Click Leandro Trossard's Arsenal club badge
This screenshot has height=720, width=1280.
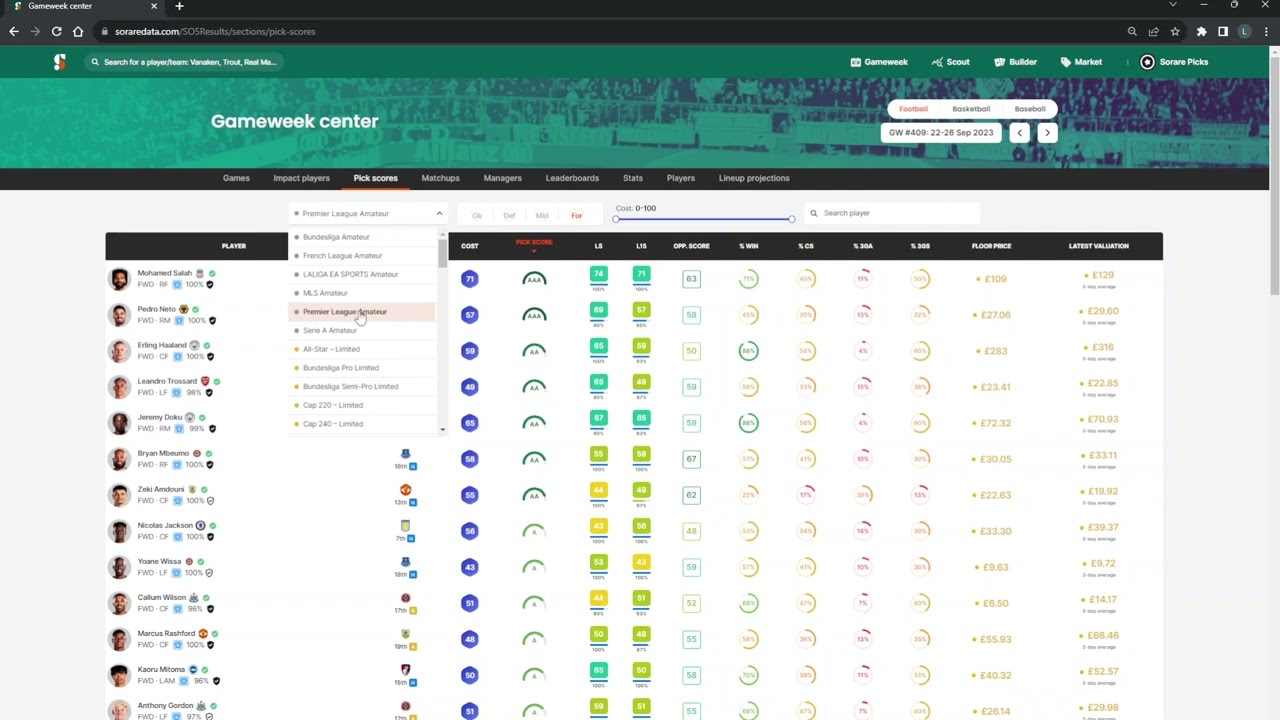click(205, 381)
